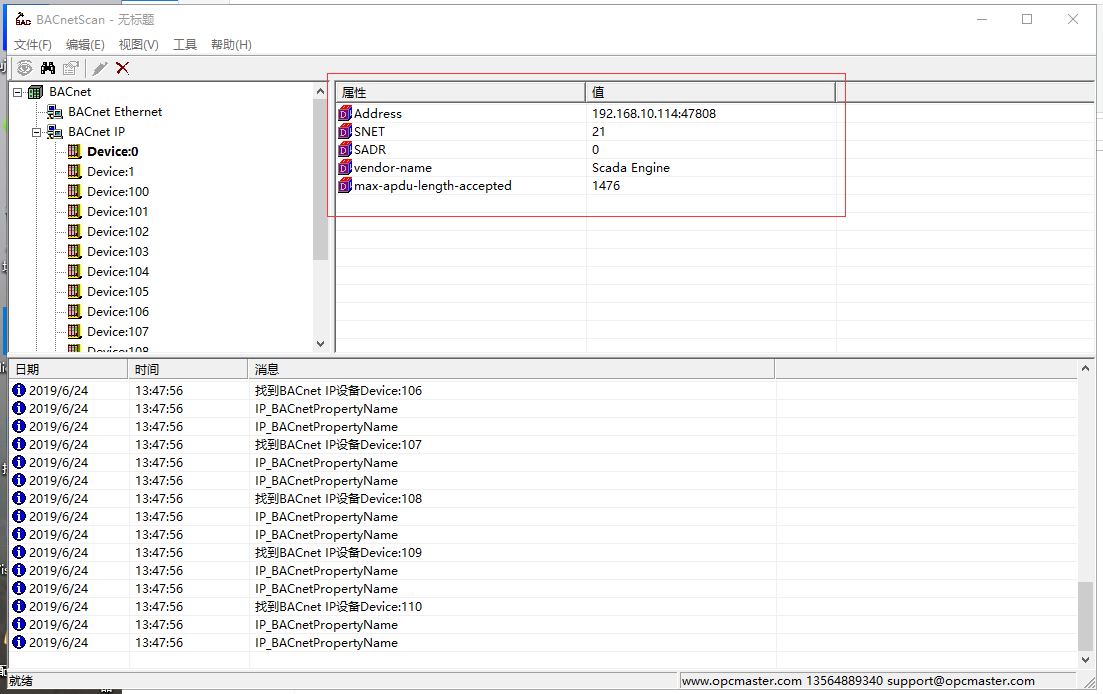Click www.opcmaster.com contact text in status bar
Screen dimensions: 1103x694
(x=858, y=681)
